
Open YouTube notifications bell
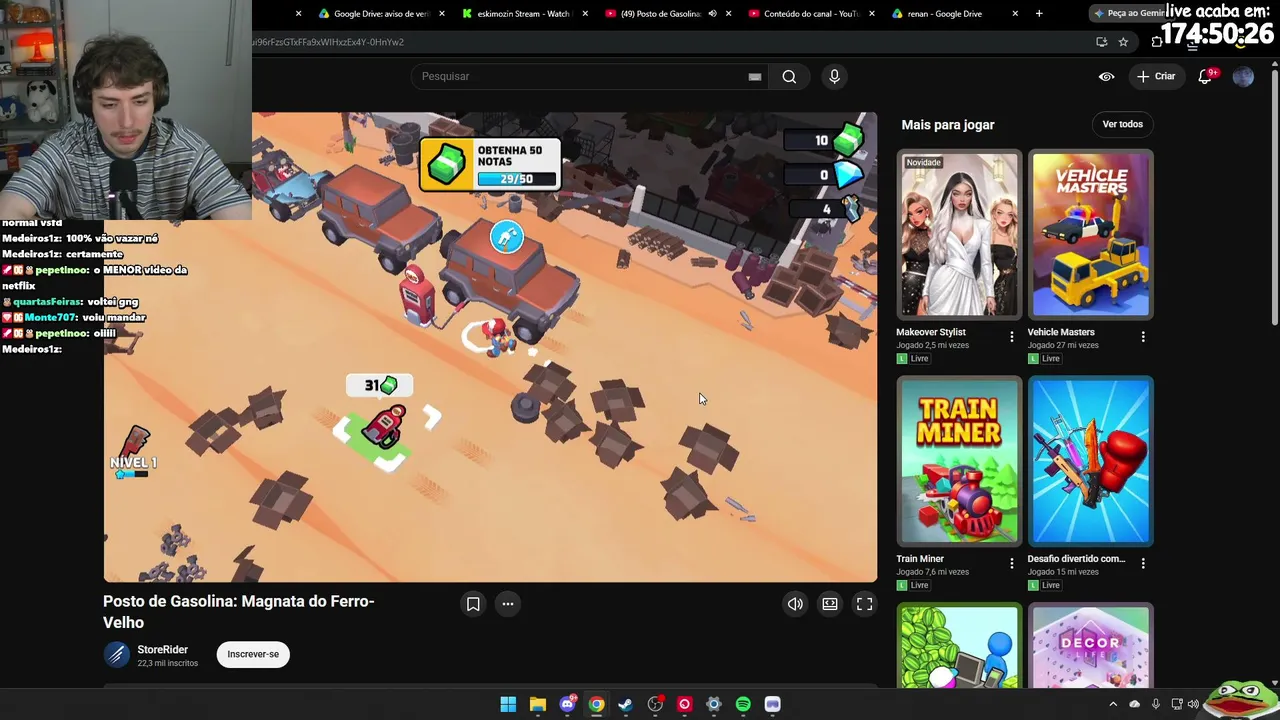(x=1206, y=76)
